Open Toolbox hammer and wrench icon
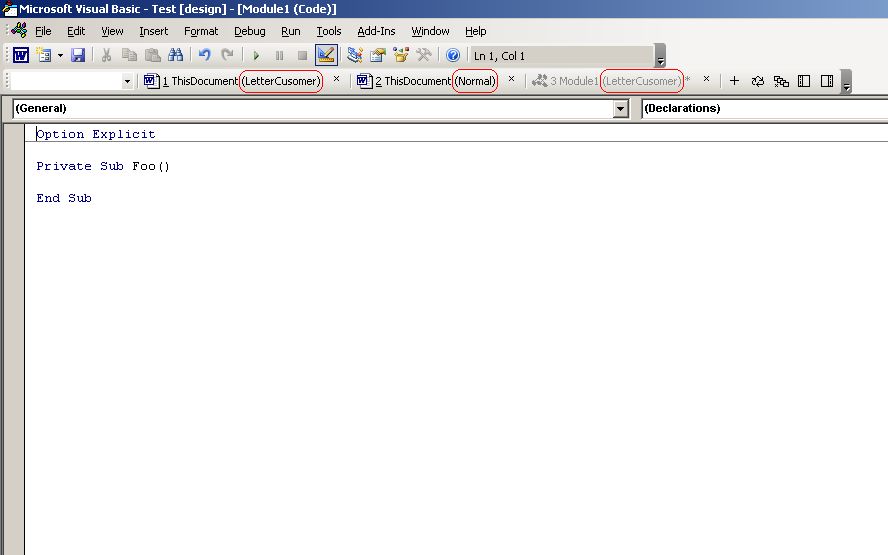Screen dimensions: 888x555 coord(424,55)
